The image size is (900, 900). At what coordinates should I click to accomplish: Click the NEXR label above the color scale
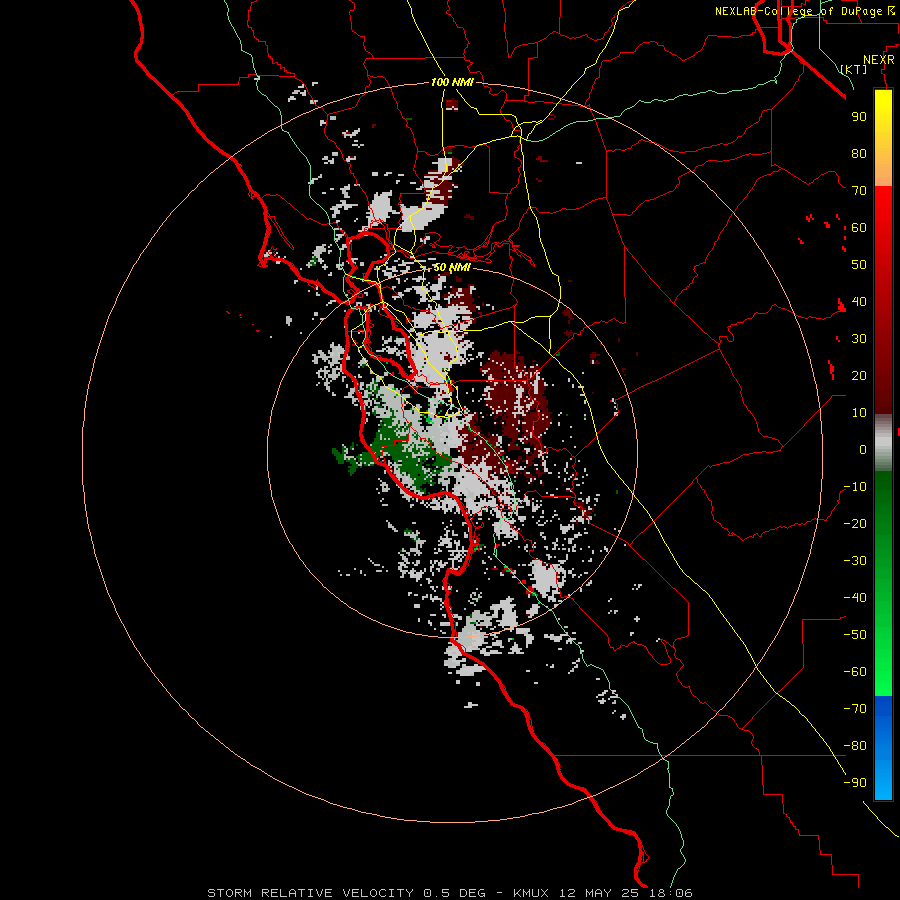click(x=879, y=60)
